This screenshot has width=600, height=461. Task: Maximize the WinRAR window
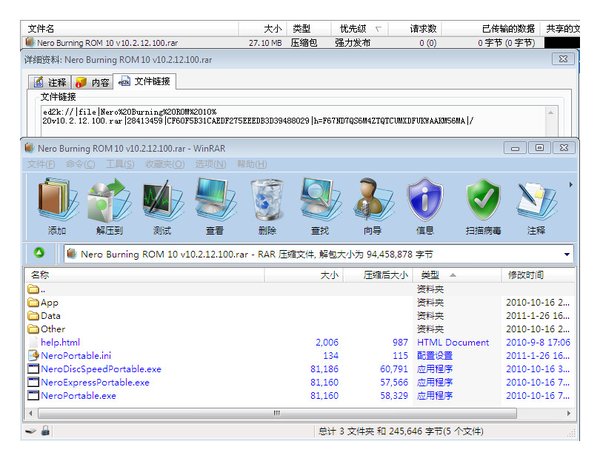539,148
